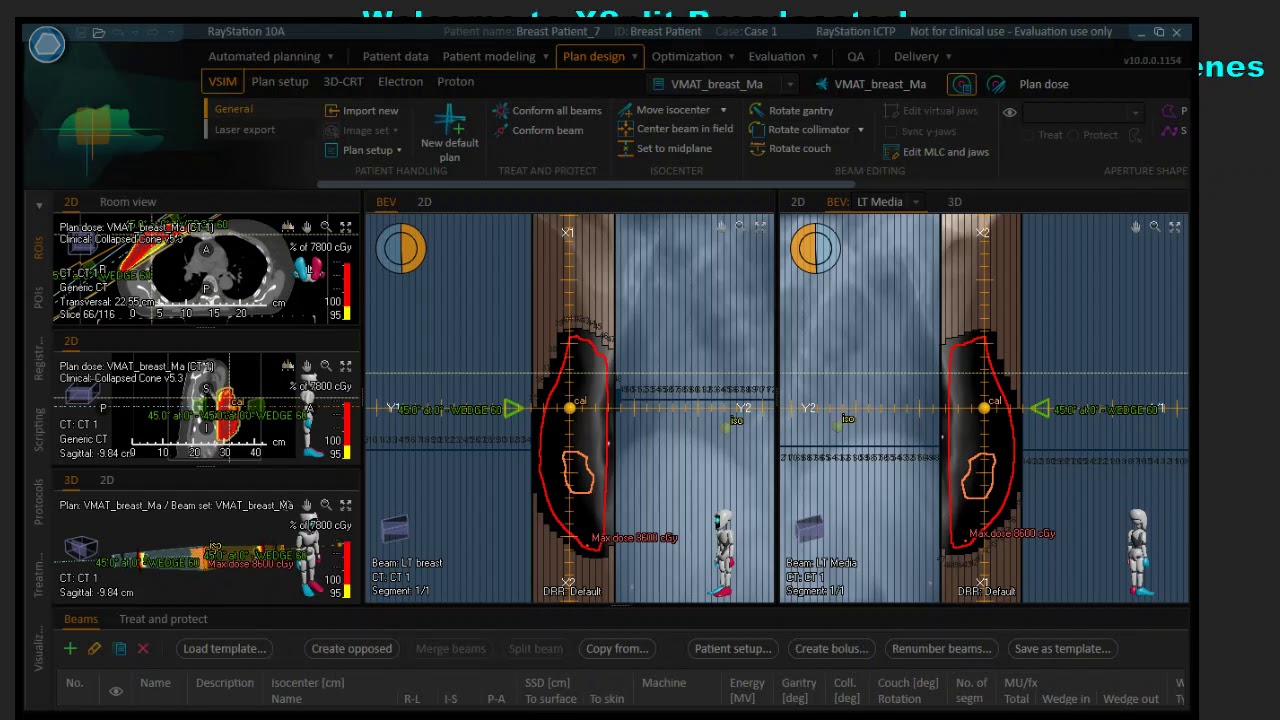
Task: Switch to the Electron tab
Action: (x=400, y=82)
